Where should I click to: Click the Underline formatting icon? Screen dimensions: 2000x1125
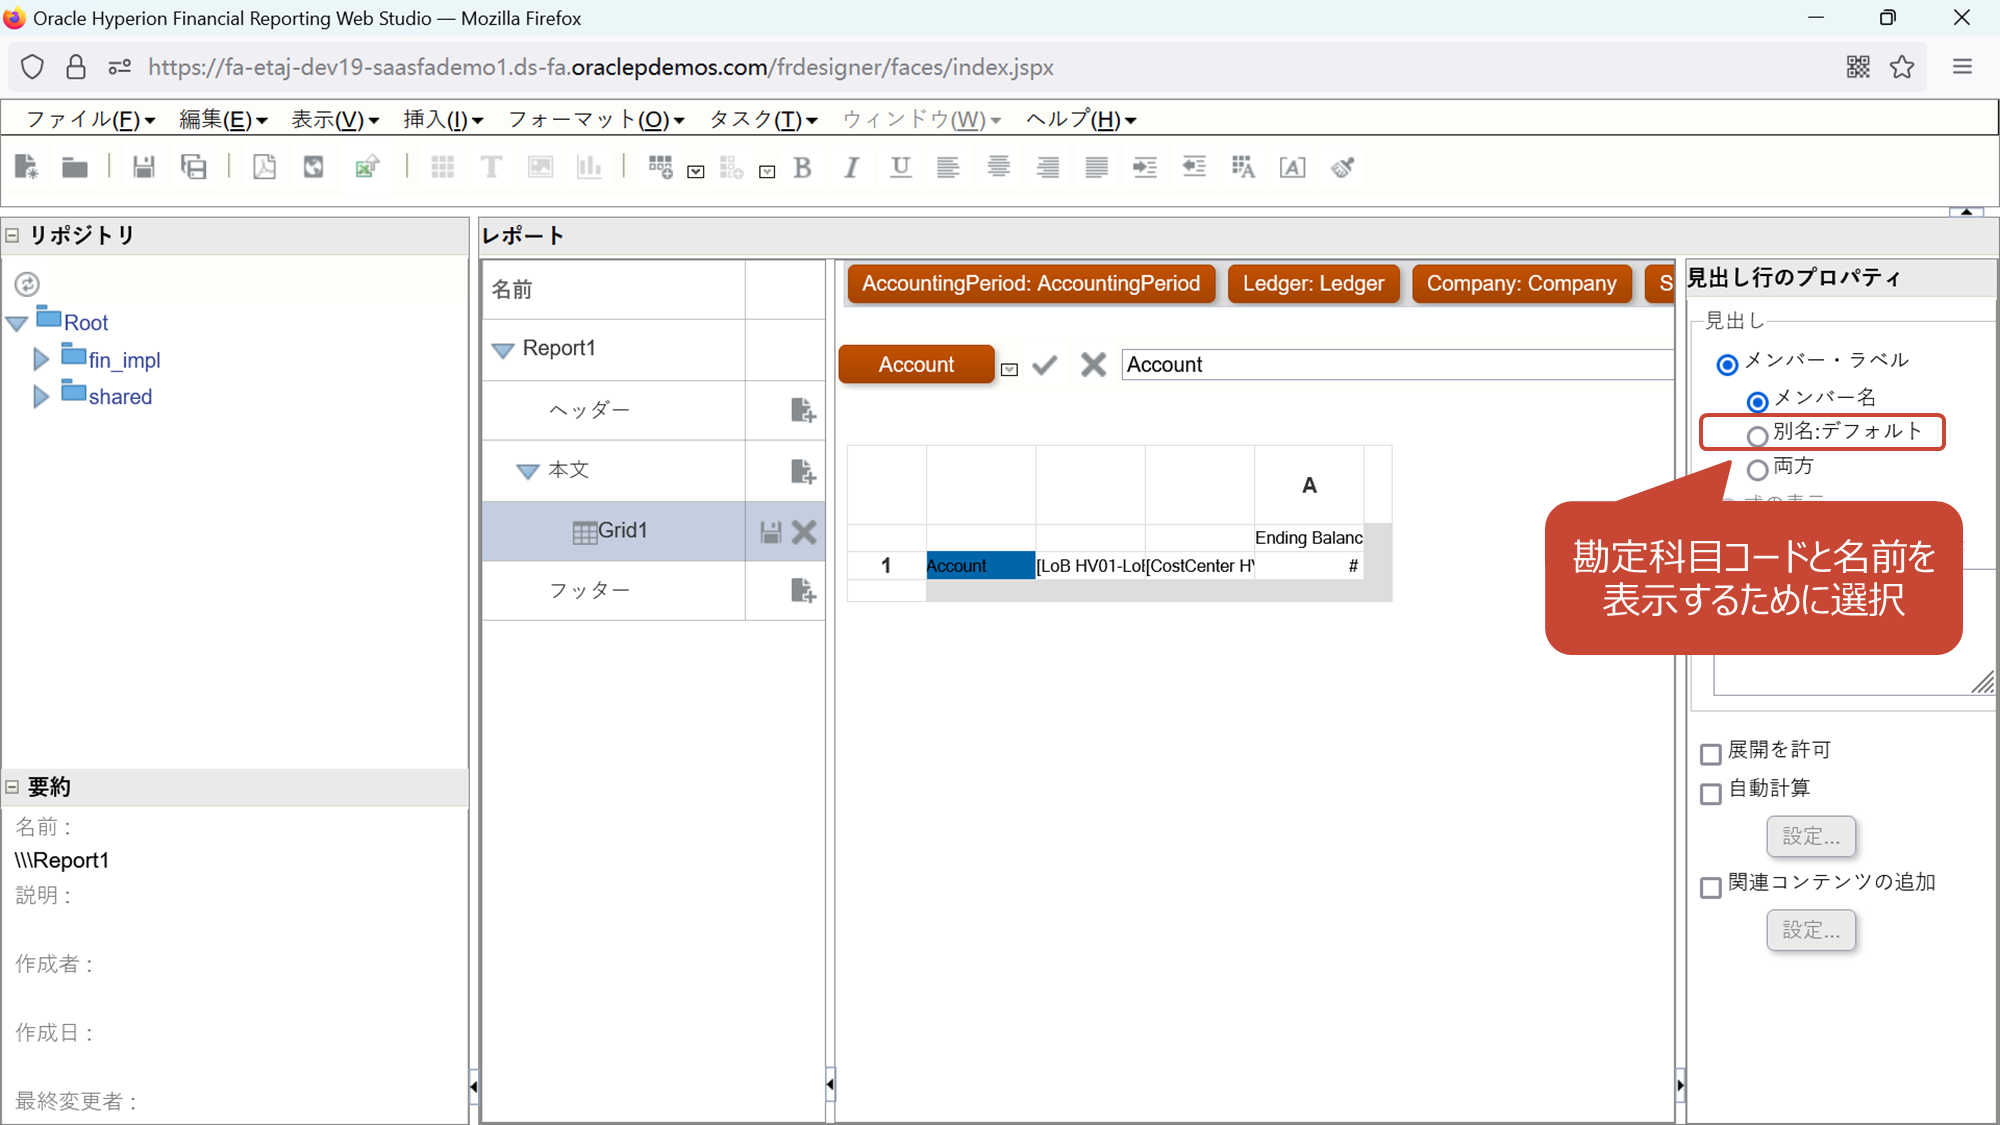pyautogui.click(x=900, y=167)
